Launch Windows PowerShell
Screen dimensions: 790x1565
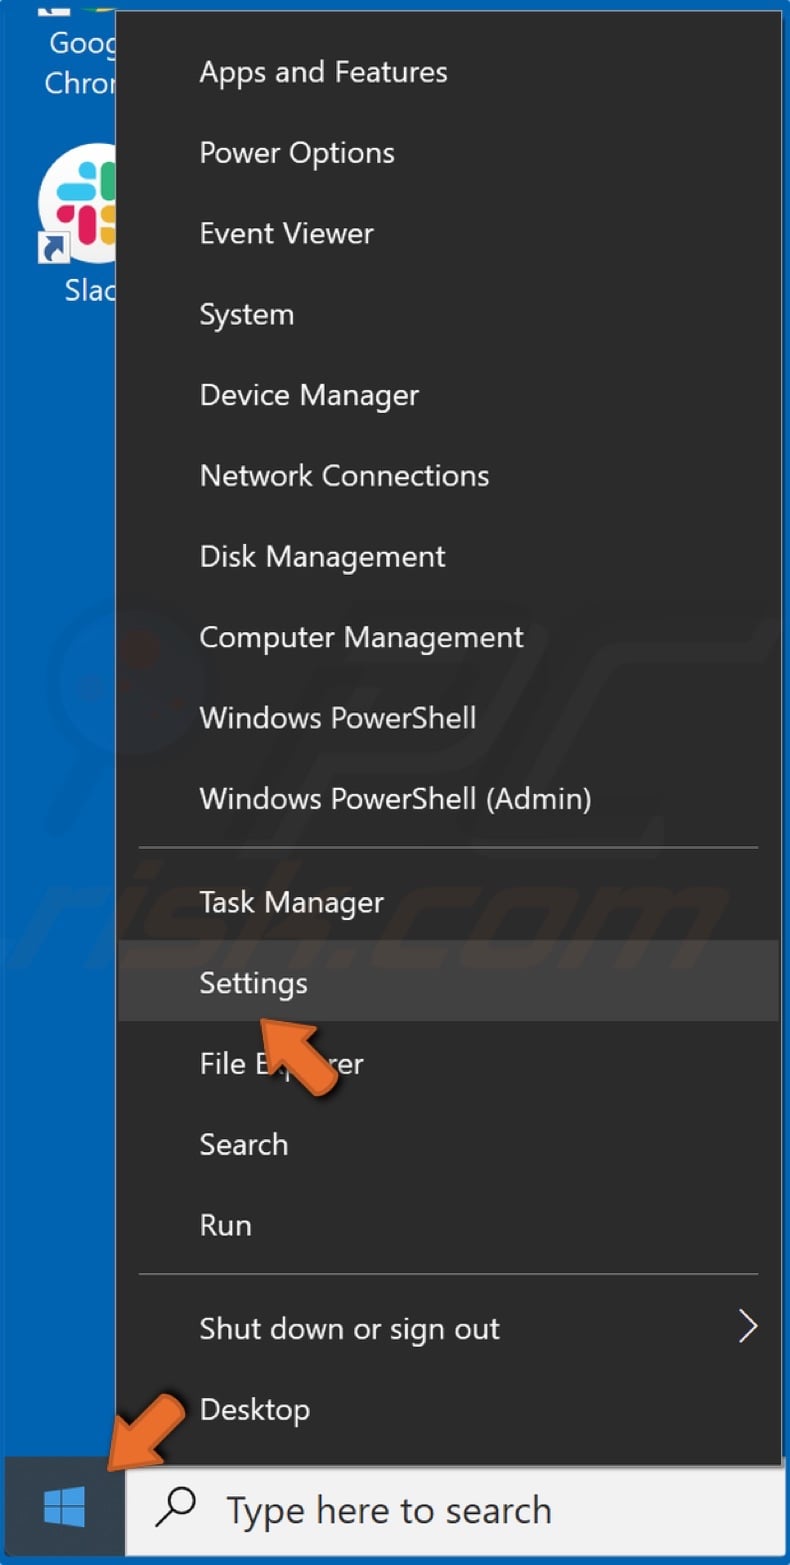click(337, 717)
